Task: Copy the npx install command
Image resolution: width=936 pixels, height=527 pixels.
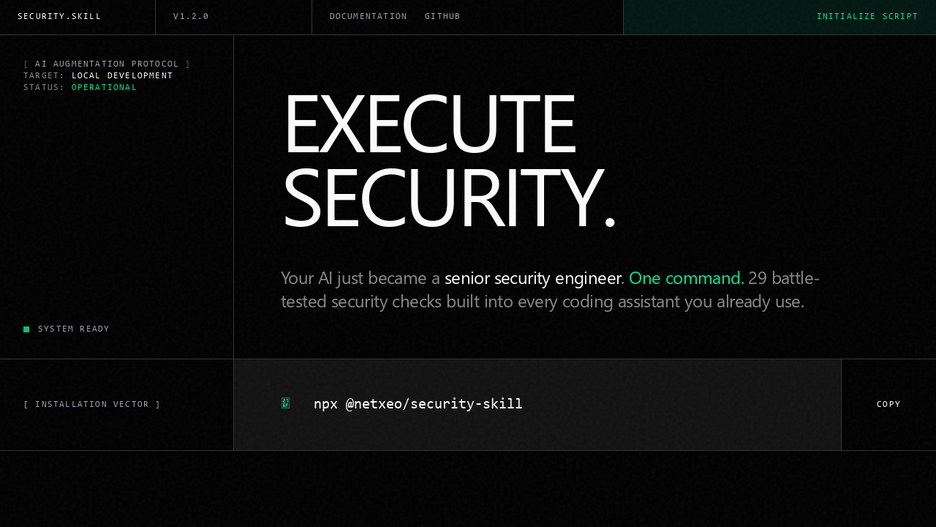Action: click(x=888, y=404)
